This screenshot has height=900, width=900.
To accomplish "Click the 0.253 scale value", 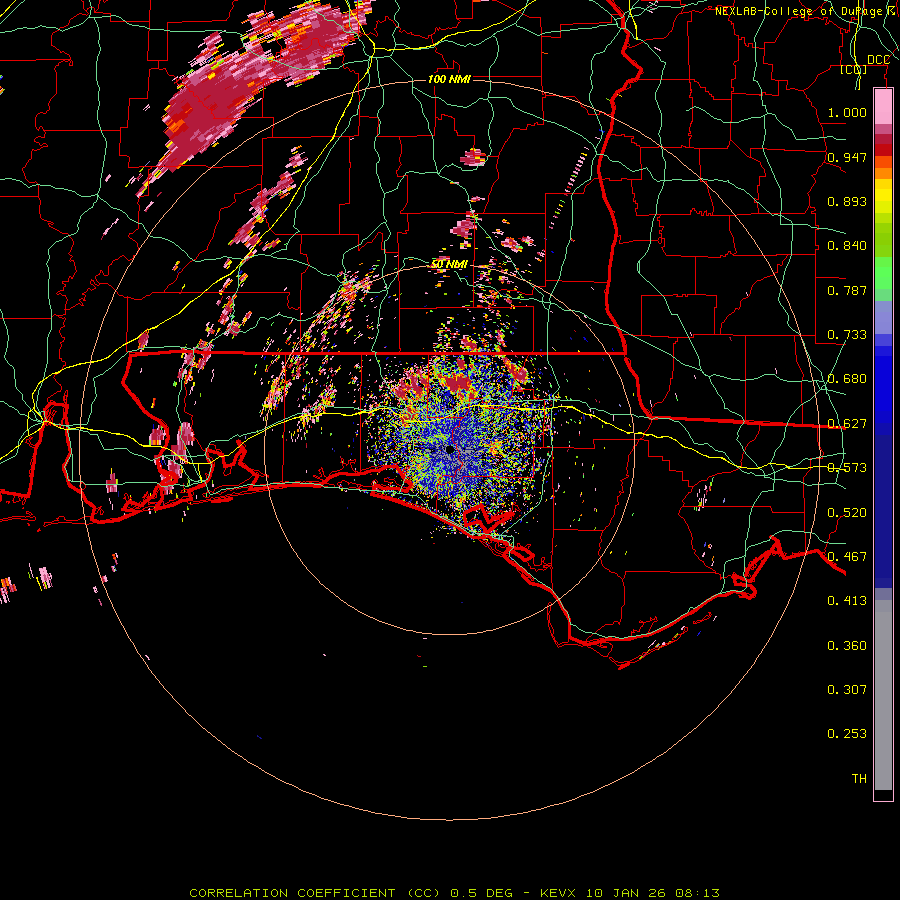I will 847,734.
